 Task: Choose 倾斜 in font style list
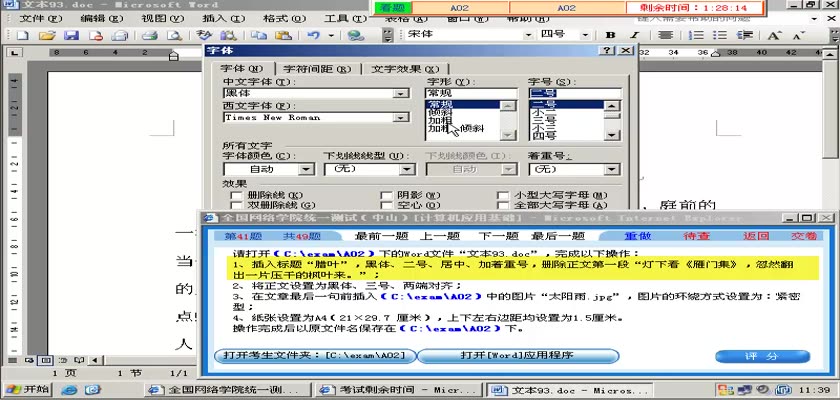pos(440,112)
